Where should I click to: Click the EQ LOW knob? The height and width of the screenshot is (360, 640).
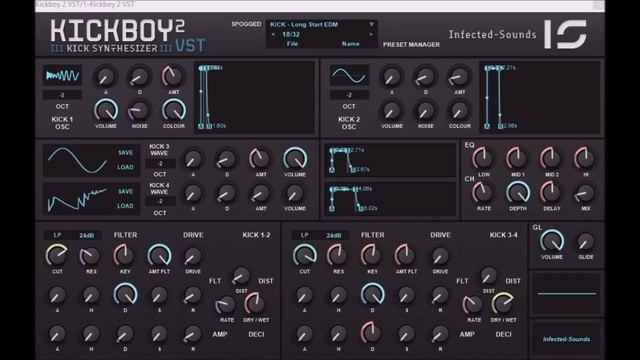pos(483,158)
